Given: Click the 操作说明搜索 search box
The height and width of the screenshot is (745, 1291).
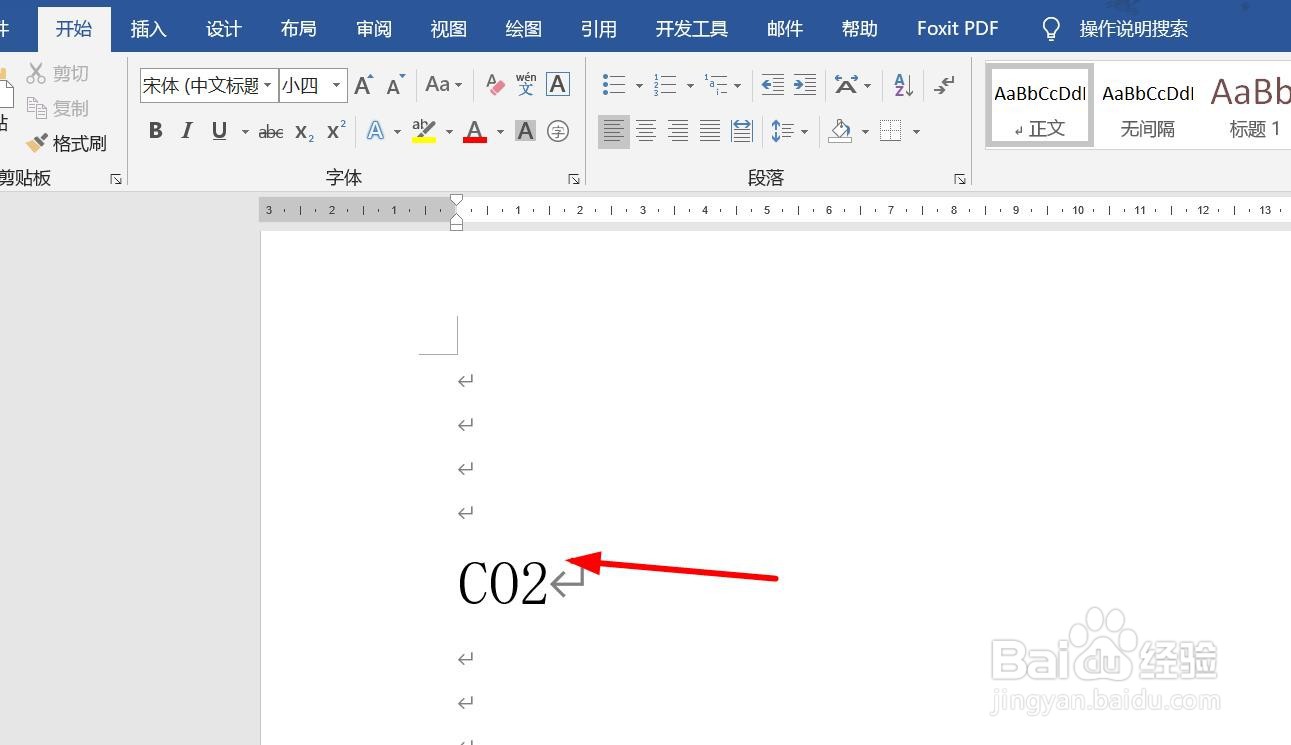Looking at the screenshot, I should [x=1133, y=28].
